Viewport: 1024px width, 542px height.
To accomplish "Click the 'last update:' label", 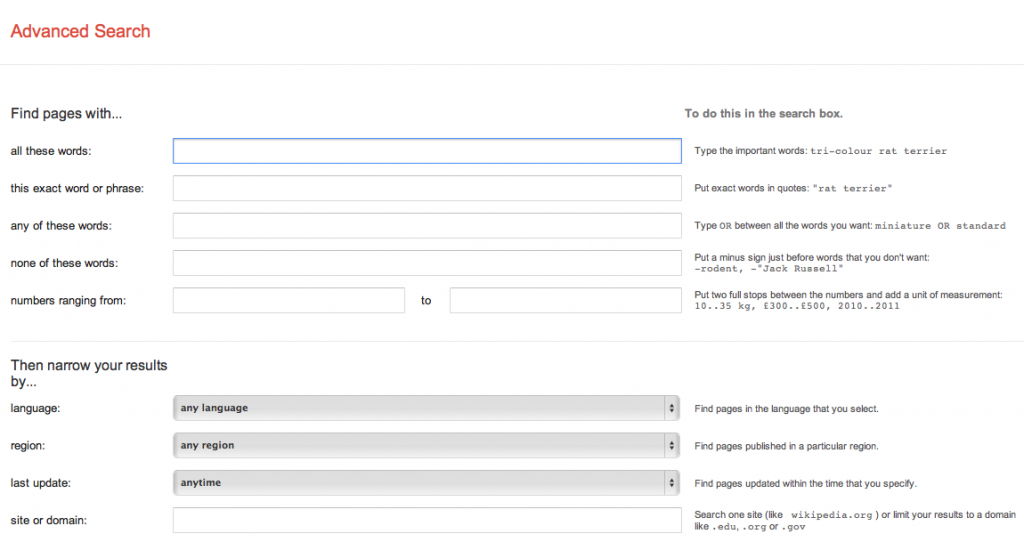I will (x=40, y=483).
